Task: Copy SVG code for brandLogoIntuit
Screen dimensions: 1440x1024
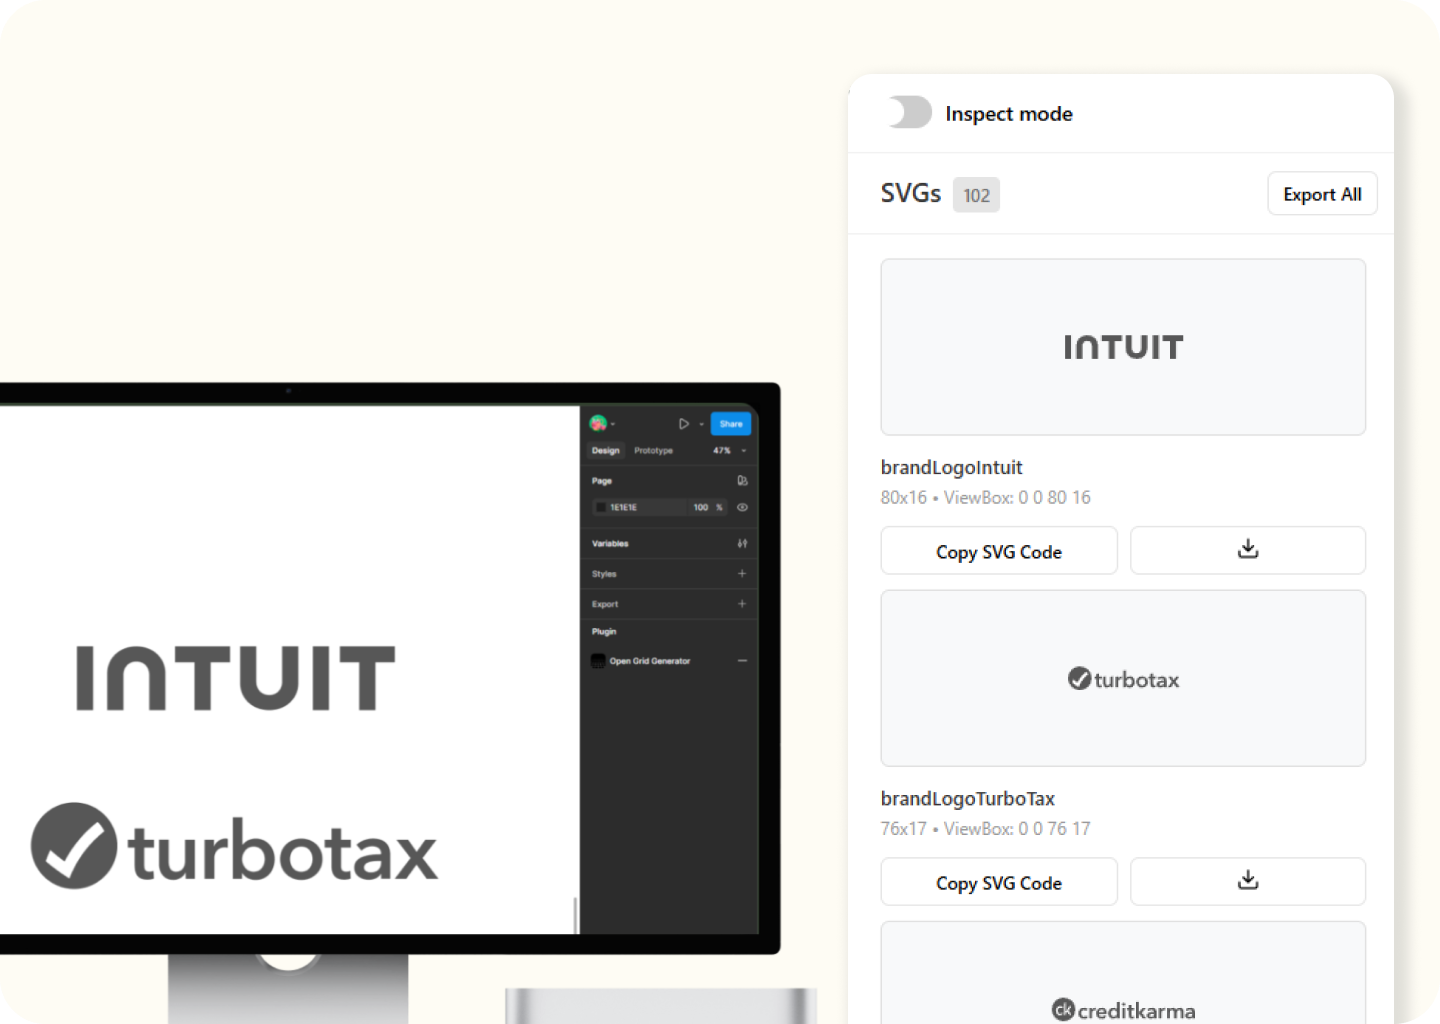Action: coord(998,551)
